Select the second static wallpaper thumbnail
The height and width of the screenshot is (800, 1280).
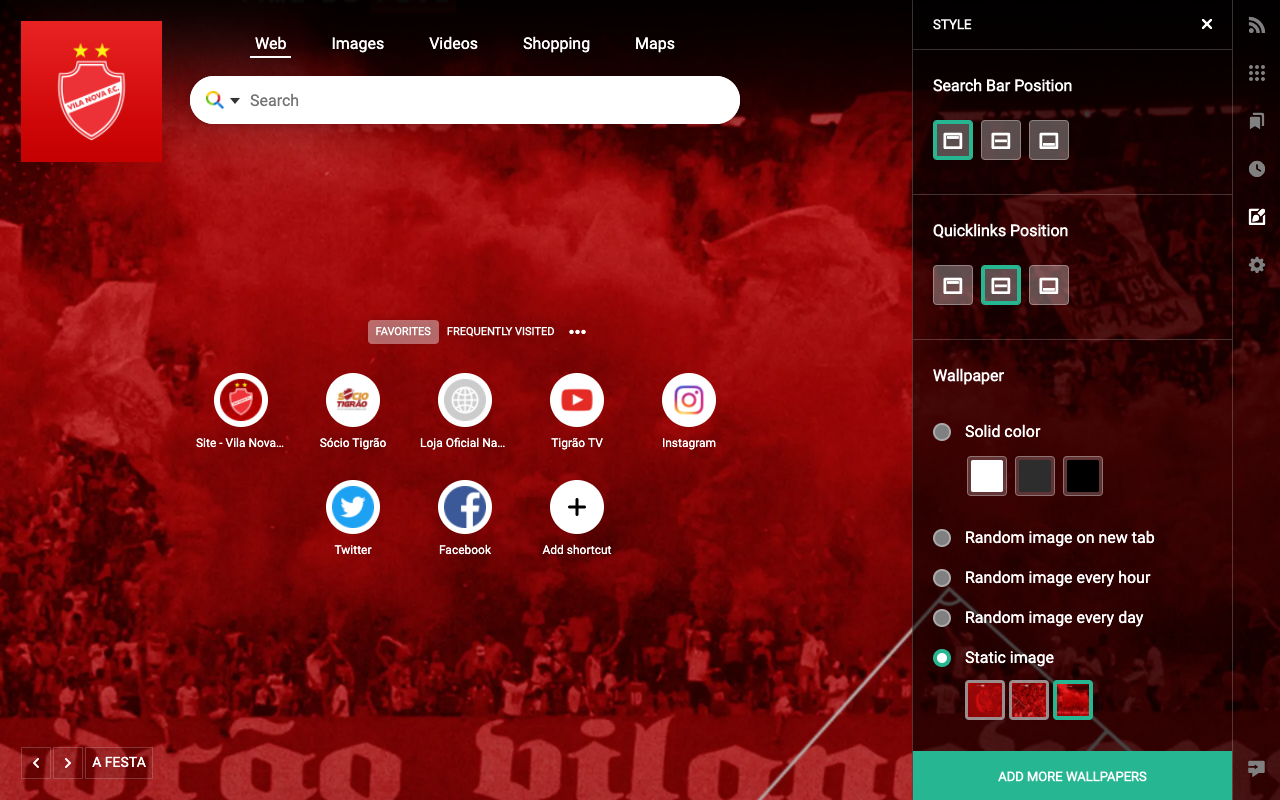click(1029, 700)
